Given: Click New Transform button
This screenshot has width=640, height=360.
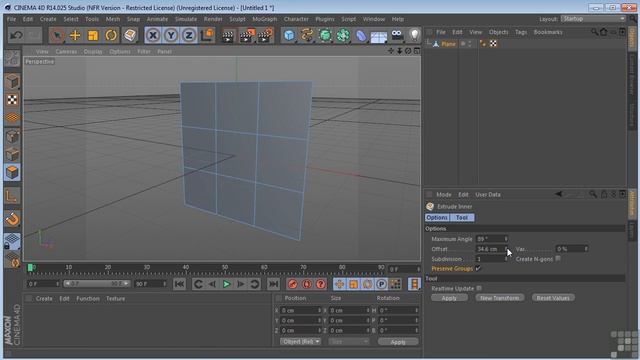Looking at the screenshot, I should (500, 298).
